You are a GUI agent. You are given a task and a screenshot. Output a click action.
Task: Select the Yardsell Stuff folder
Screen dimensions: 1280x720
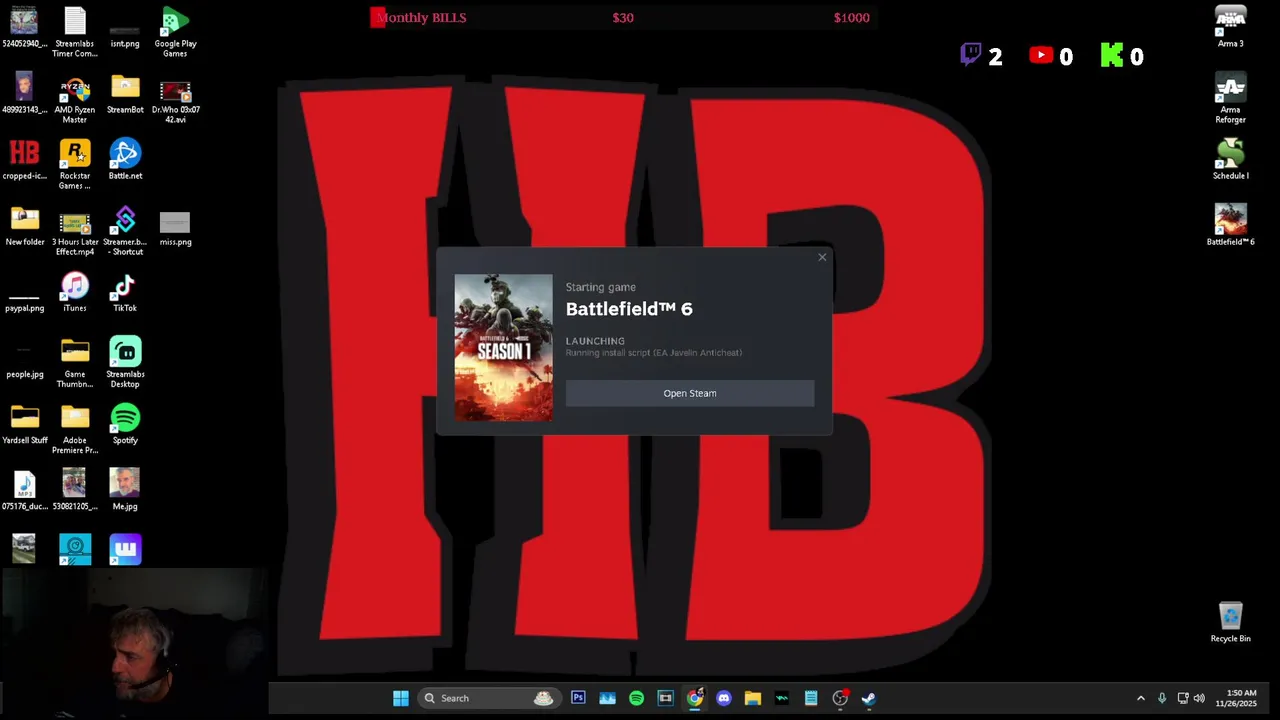tap(25, 424)
